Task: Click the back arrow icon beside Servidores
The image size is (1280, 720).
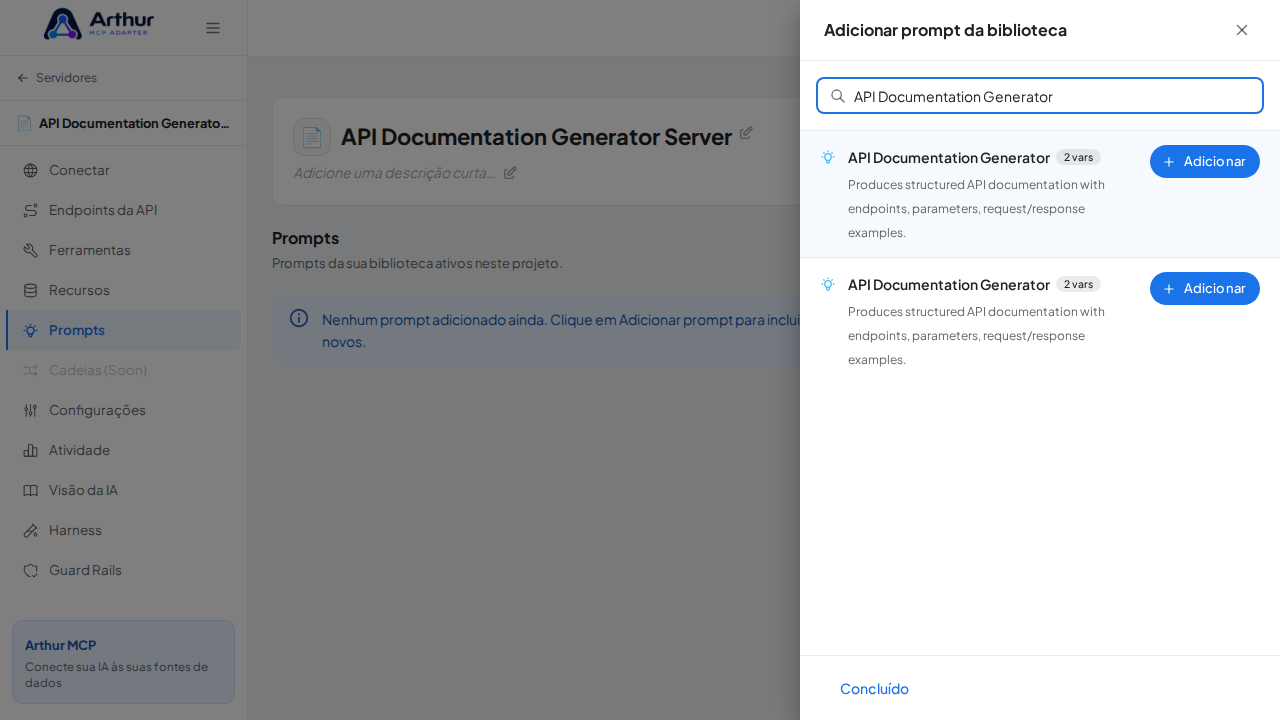Action: coord(23,77)
